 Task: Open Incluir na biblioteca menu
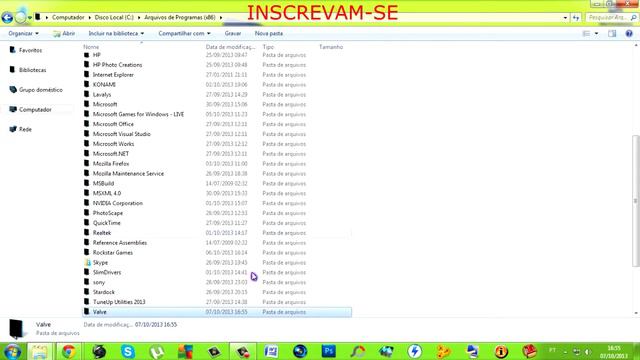click(x=116, y=33)
